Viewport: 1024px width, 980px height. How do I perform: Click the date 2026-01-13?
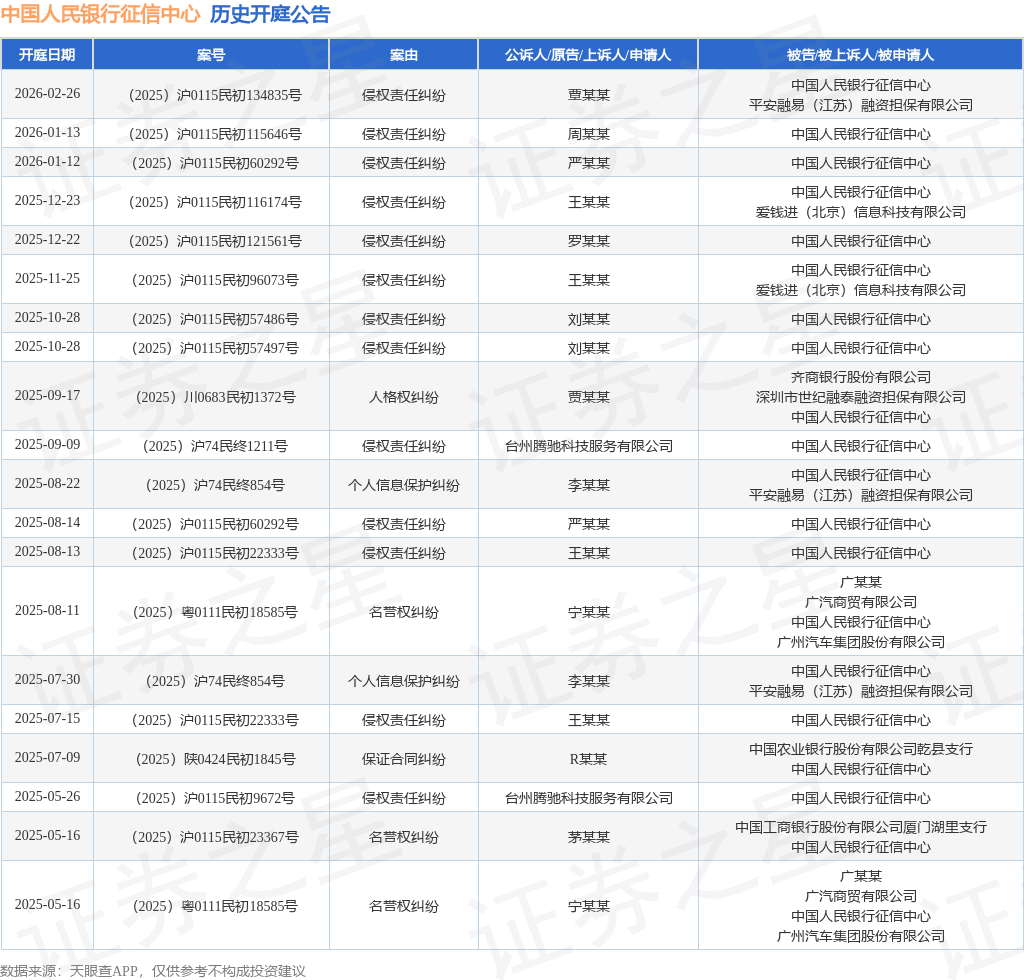pyautogui.click(x=47, y=133)
